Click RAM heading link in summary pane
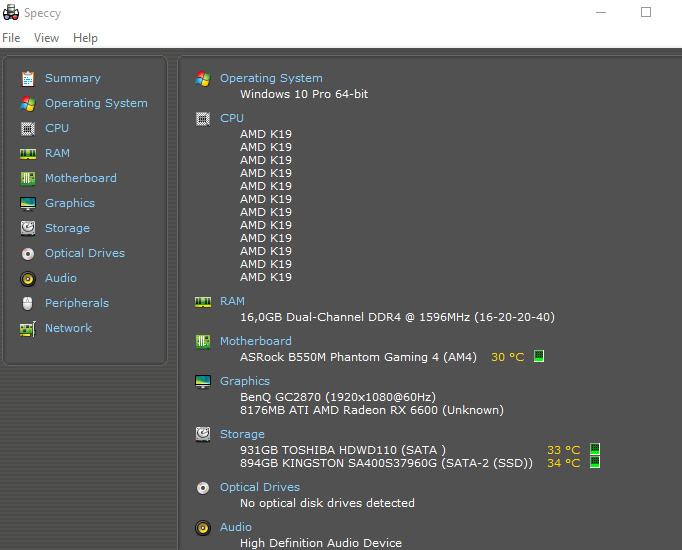Image resolution: width=682 pixels, height=550 pixels. tap(232, 301)
